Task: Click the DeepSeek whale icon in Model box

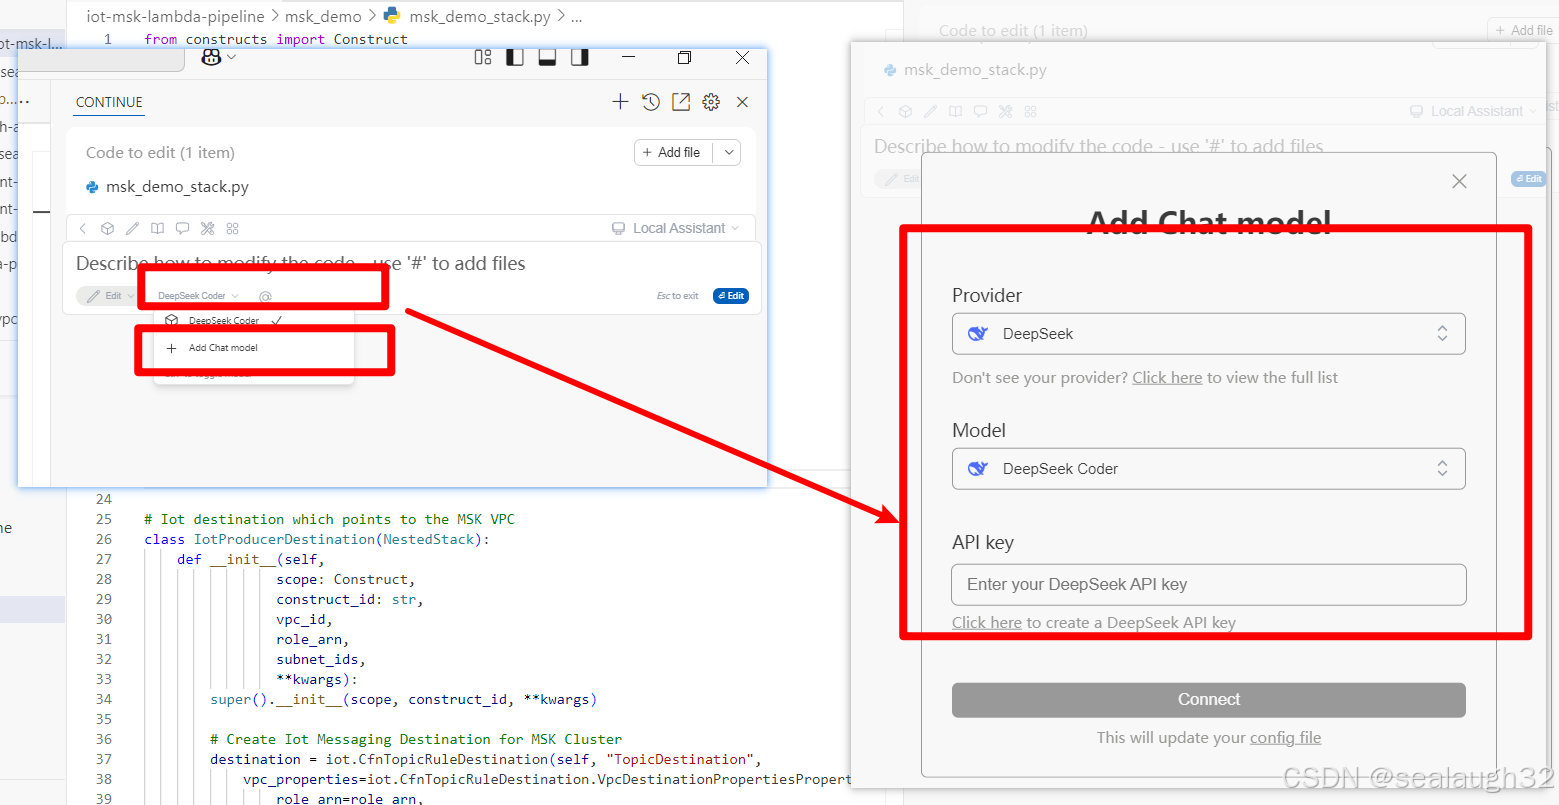Action: (978, 469)
